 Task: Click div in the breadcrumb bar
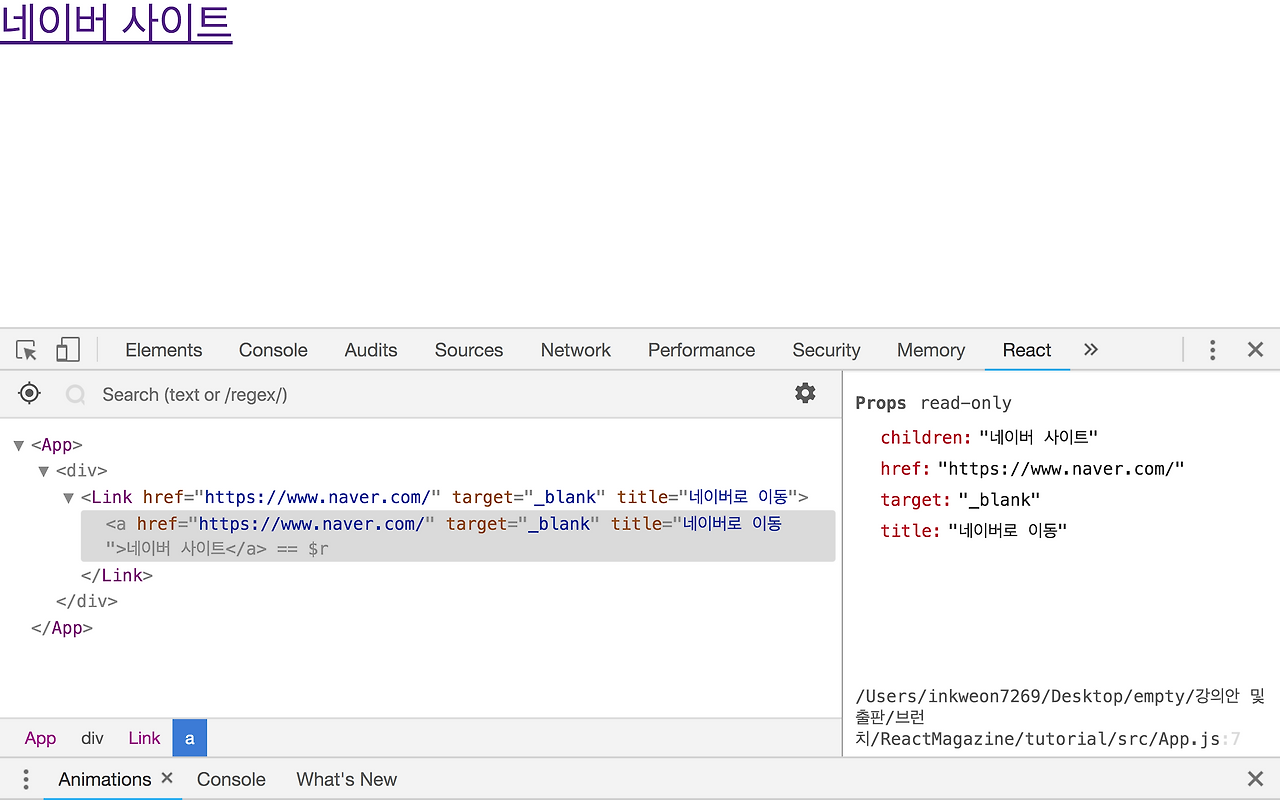(92, 738)
